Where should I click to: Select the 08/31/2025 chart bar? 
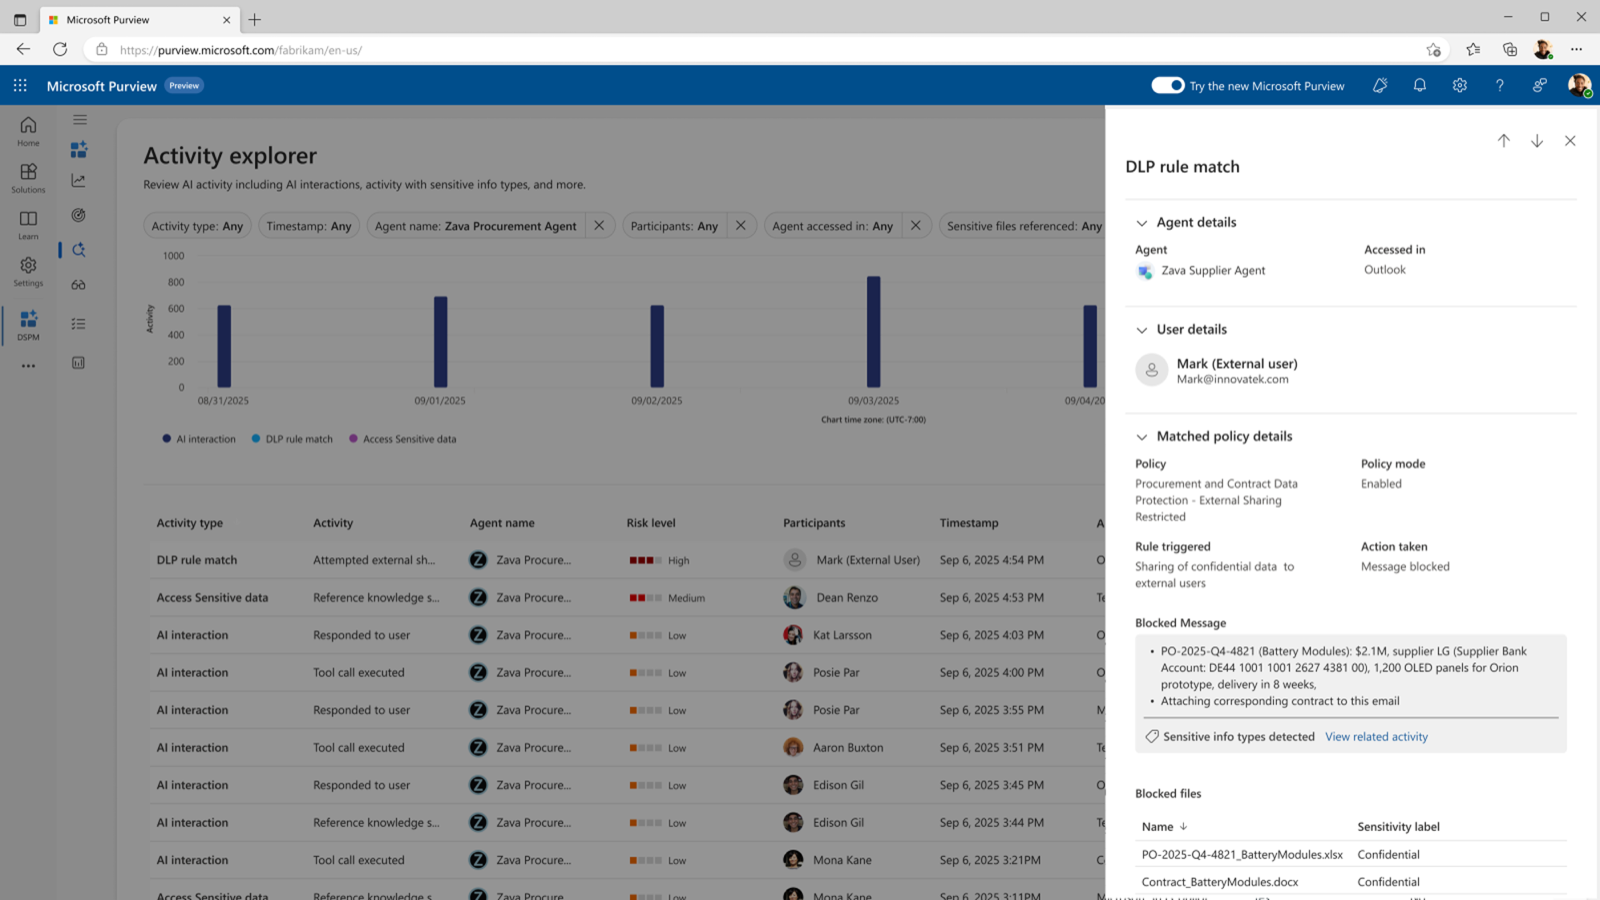pyautogui.click(x=224, y=346)
